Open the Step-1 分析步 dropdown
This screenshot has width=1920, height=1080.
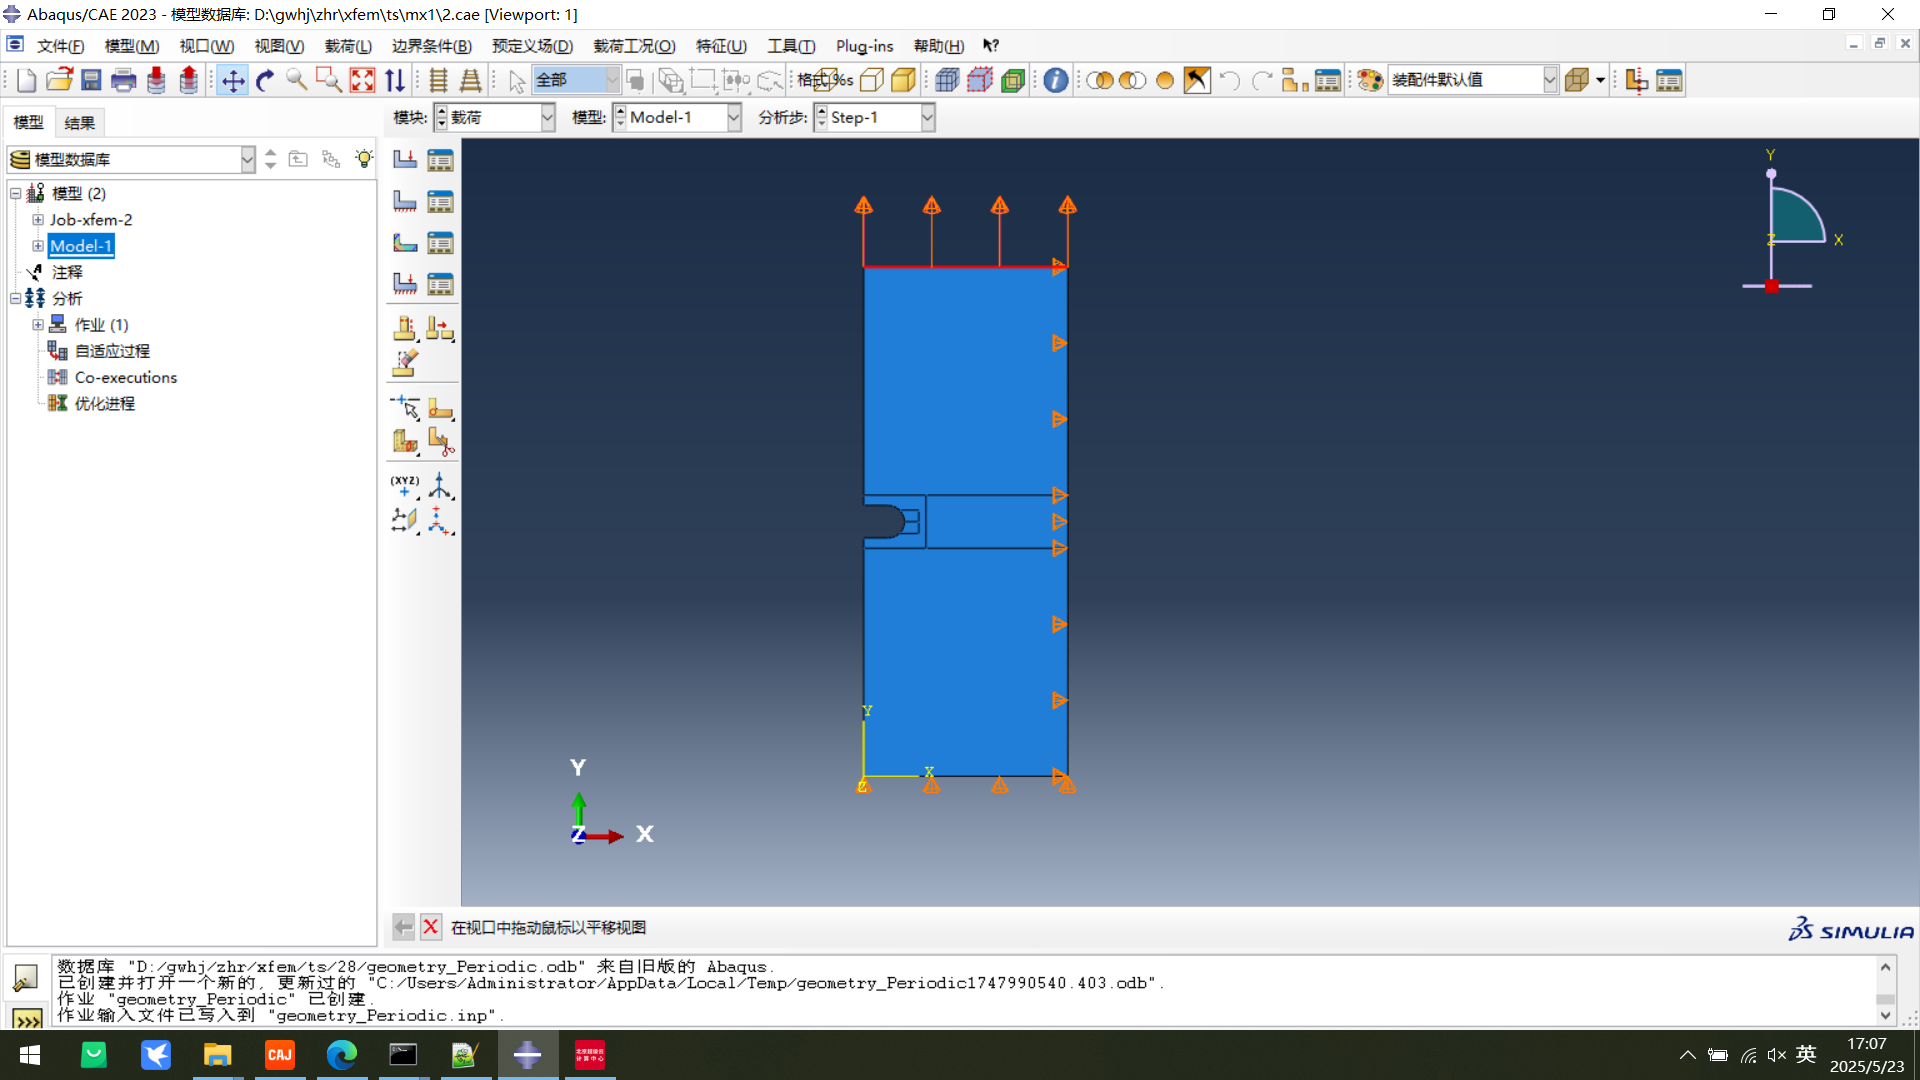927,117
